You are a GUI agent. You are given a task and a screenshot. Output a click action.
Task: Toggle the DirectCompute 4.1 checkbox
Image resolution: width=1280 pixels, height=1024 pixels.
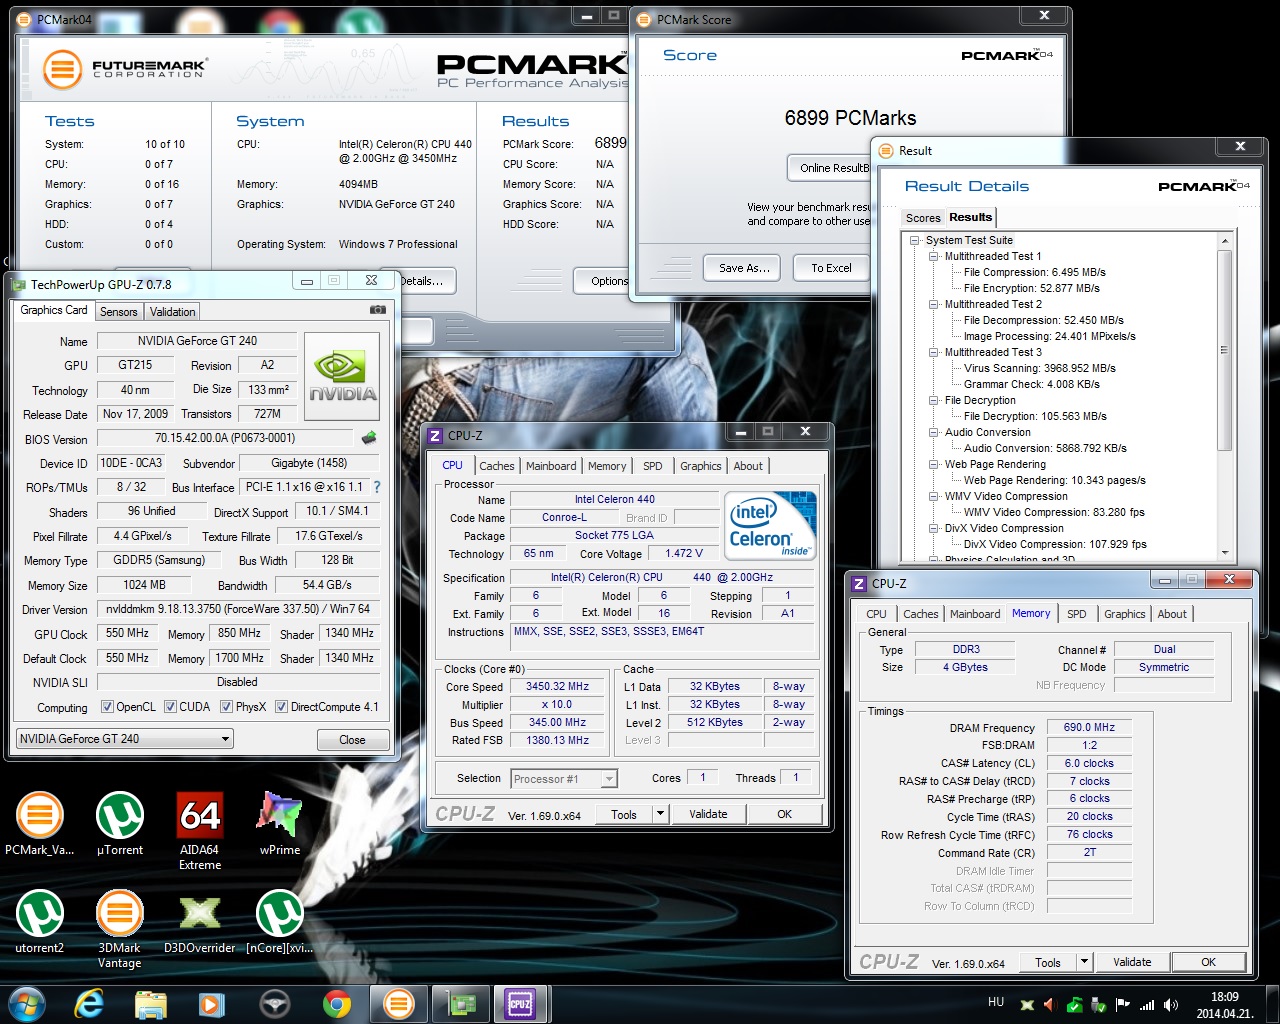pyautogui.click(x=281, y=707)
